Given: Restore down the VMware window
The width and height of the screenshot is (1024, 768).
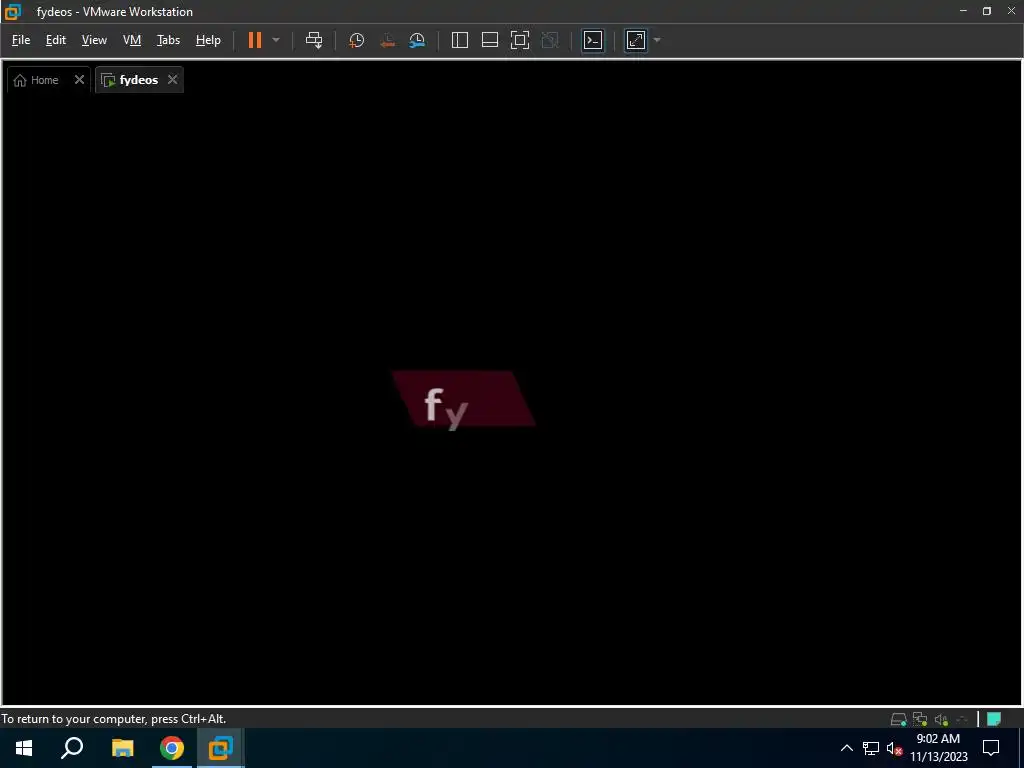Looking at the screenshot, I should pyautogui.click(x=987, y=11).
